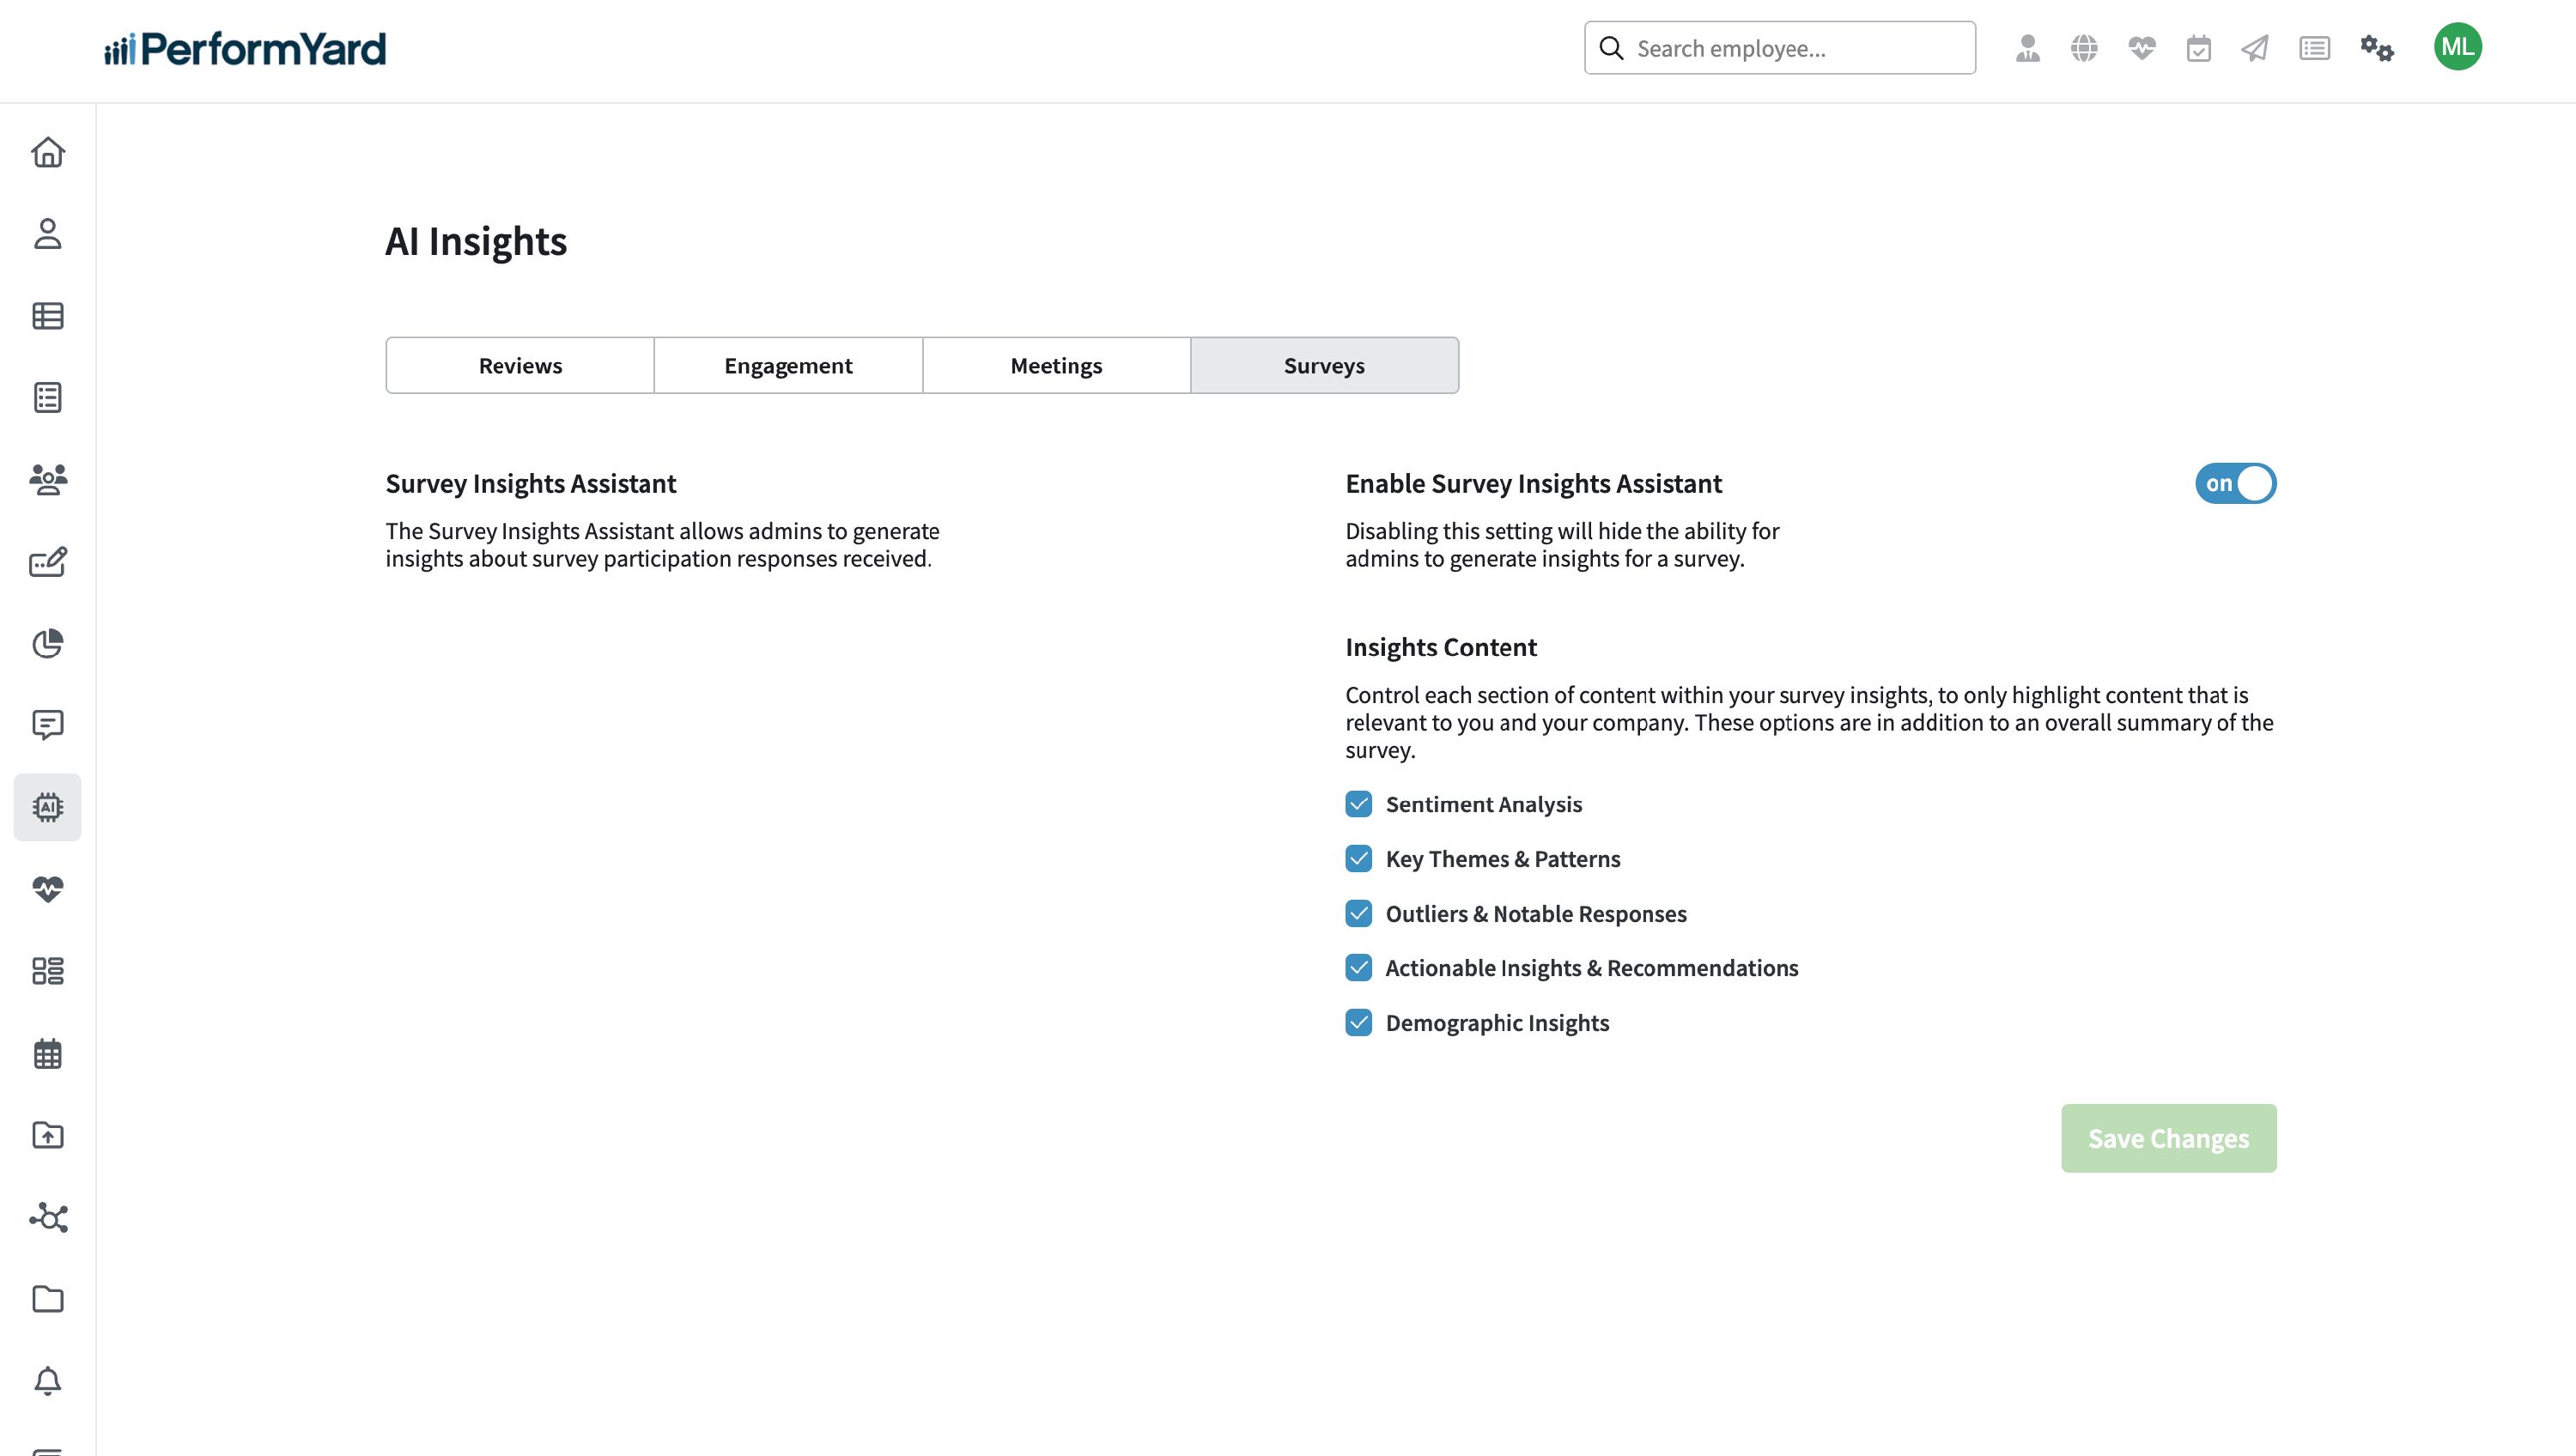2576x1456 pixels.
Task: Uncheck the Sentiment Analysis checkbox
Action: (1358, 804)
